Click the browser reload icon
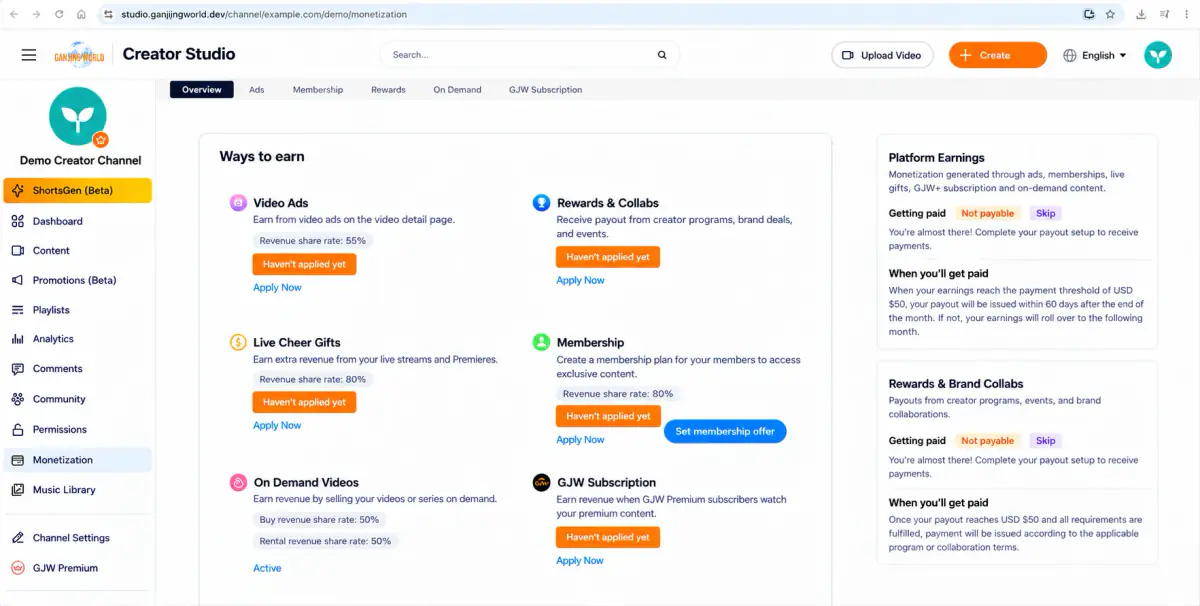 pyautogui.click(x=59, y=14)
